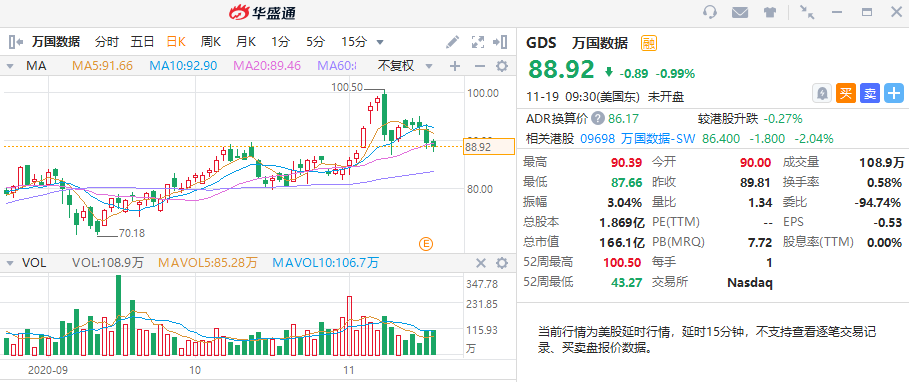
Task: Open 万国数据-SW related stock link
Action: pyautogui.click(x=657, y=139)
